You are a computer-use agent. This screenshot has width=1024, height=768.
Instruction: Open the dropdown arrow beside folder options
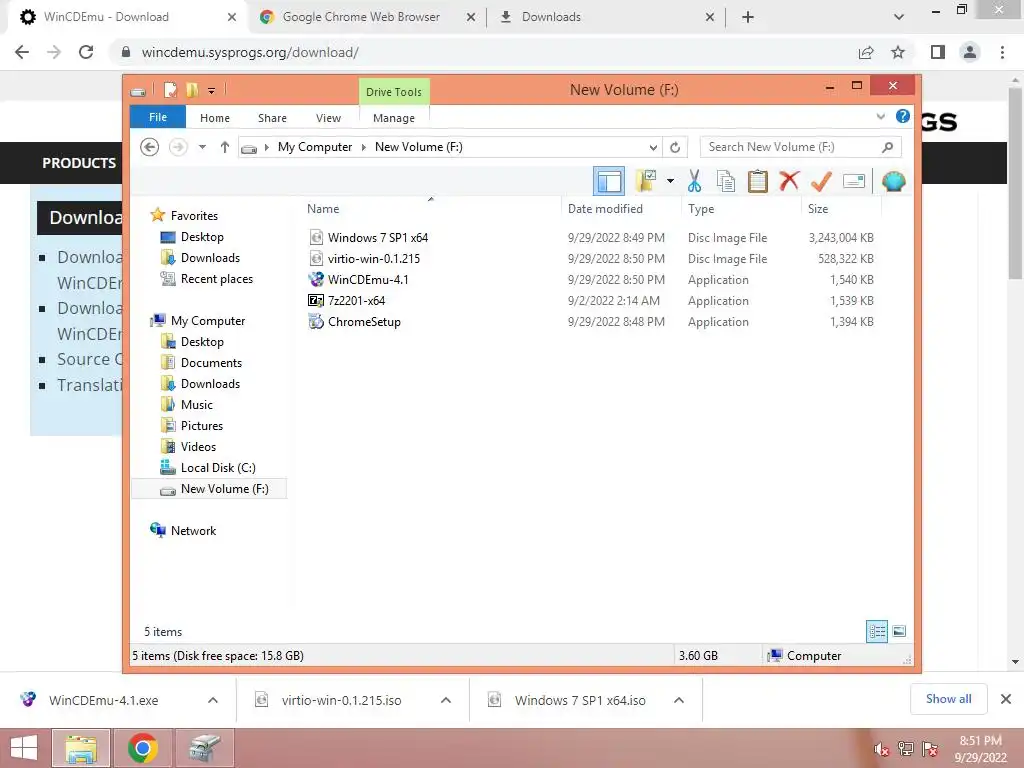click(670, 181)
